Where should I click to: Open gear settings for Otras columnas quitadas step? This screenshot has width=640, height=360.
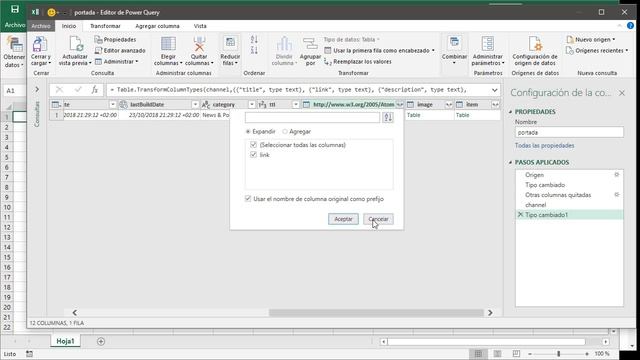[617, 195]
